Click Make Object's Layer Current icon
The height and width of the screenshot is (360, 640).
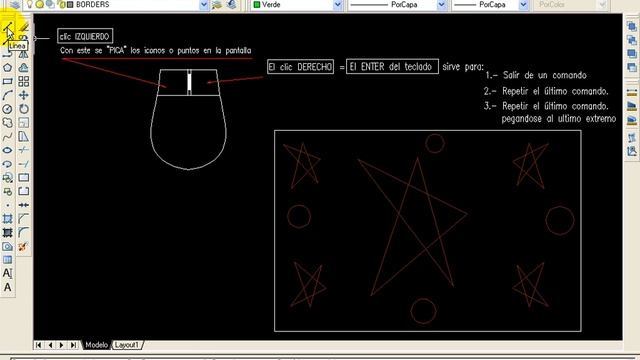[217, 4]
